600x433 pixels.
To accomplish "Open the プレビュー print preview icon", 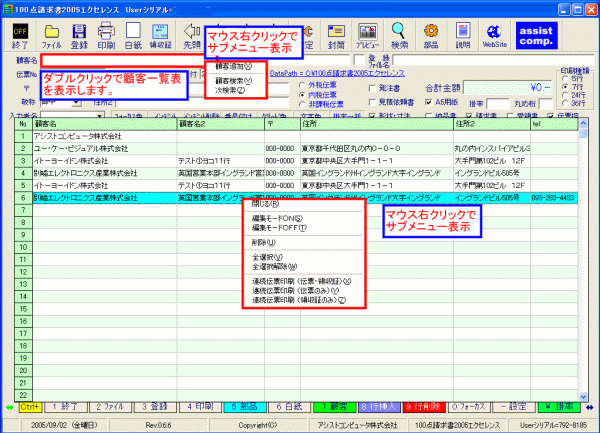I will click(x=367, y=36).
